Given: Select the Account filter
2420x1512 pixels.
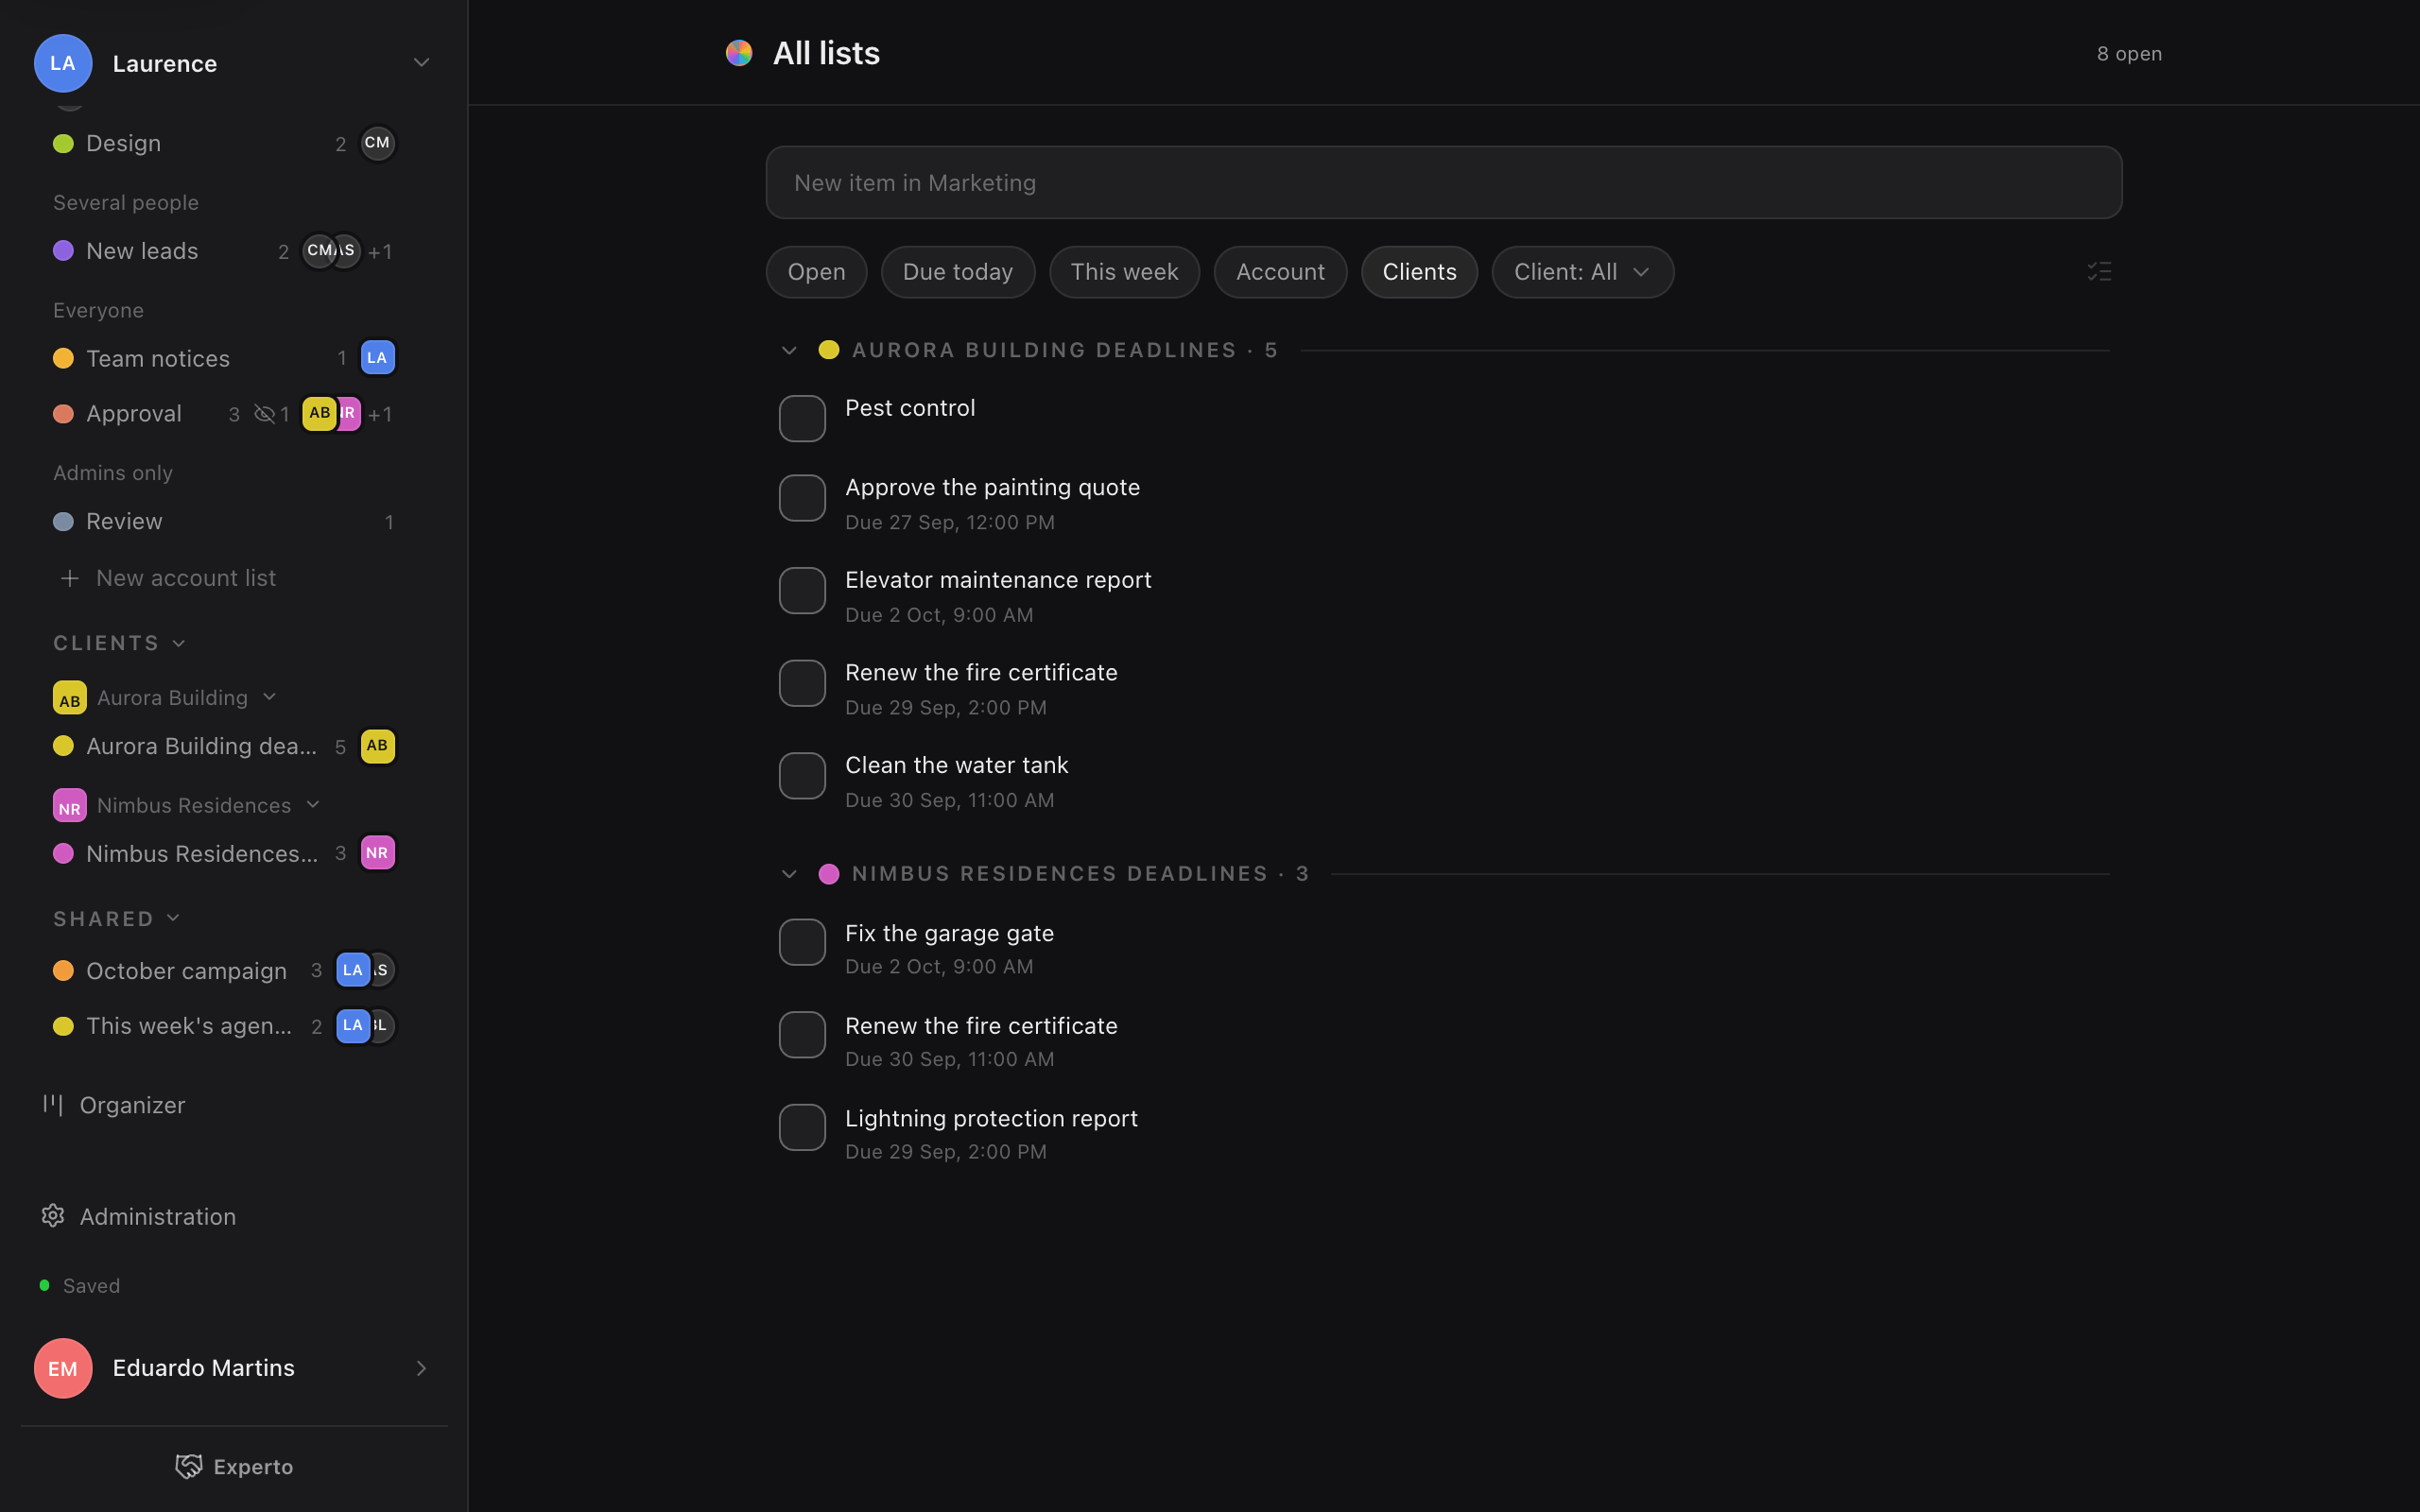Looking at the screenshot, I should [x=1280, y=272].
